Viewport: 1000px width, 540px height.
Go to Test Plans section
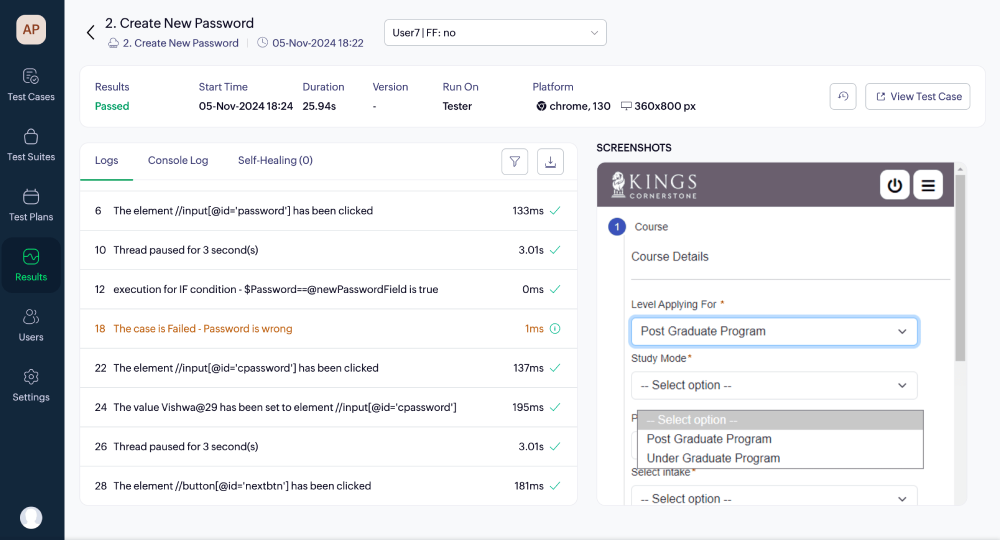[31, 204]
